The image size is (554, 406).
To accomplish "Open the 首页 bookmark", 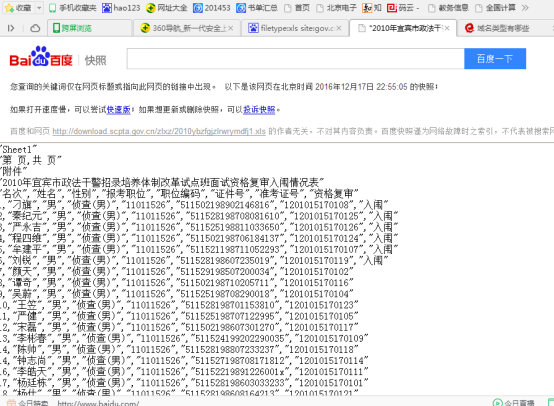I will point(297,8).
